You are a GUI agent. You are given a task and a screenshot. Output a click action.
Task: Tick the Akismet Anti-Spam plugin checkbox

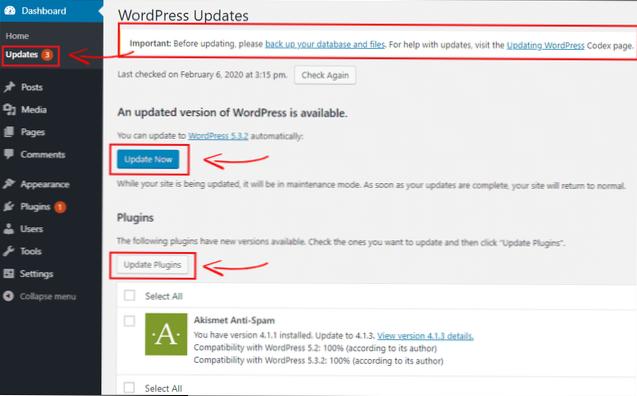tap(130, 321)
